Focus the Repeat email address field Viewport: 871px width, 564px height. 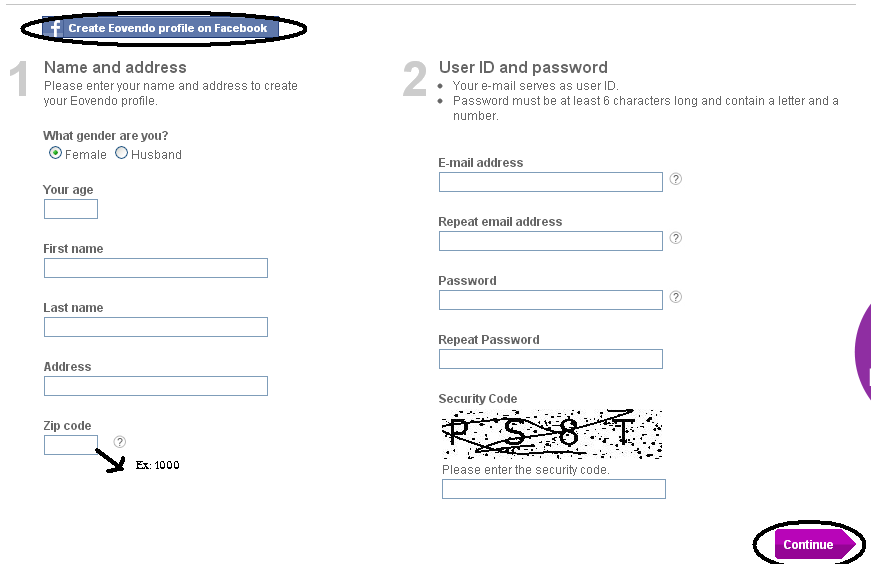551,241
